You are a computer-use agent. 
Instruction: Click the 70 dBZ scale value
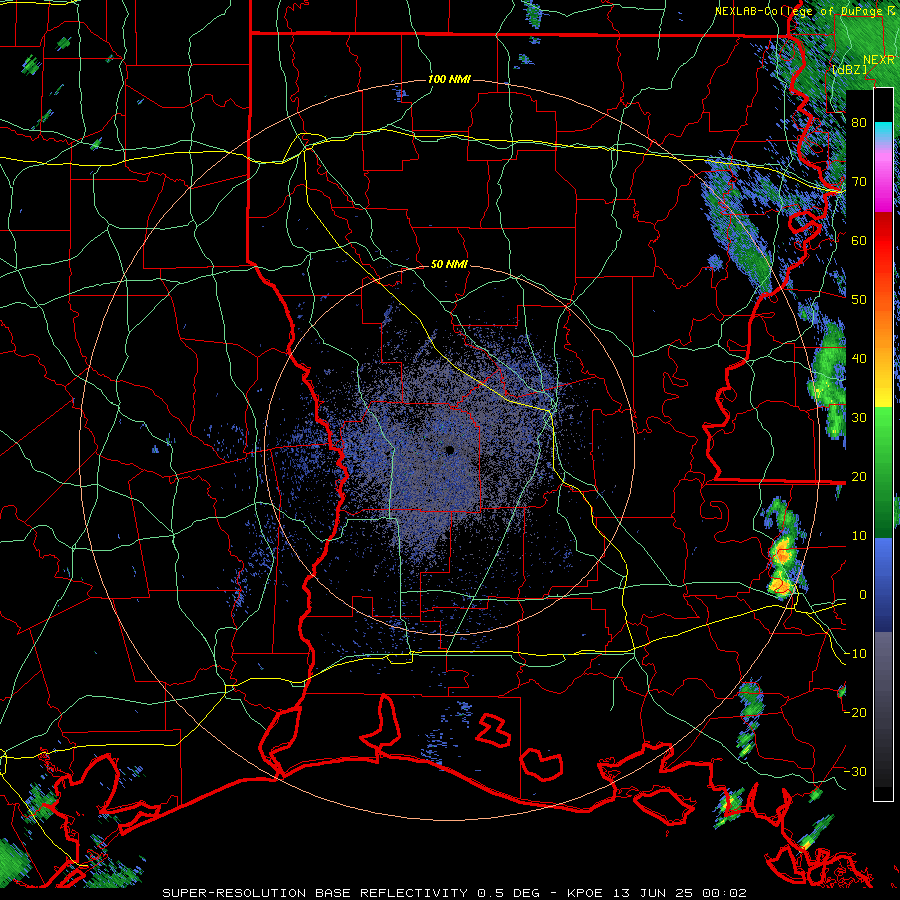[x=859, y=181]
